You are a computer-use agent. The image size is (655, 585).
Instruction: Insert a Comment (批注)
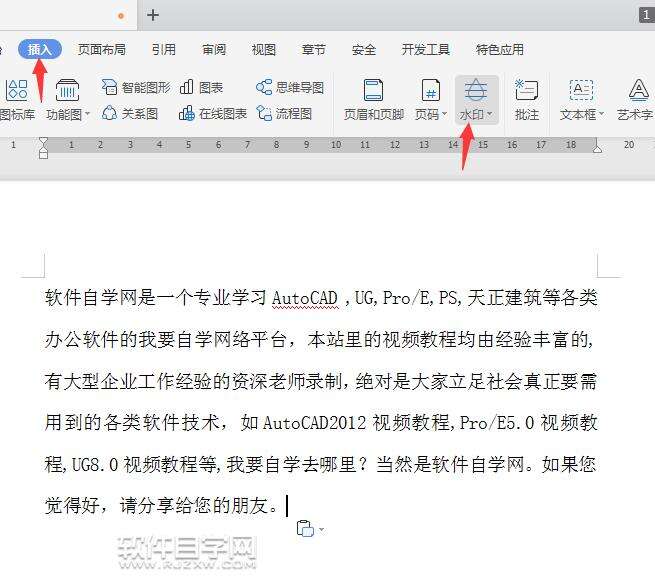pyautogui.click(x=526, y=100)
